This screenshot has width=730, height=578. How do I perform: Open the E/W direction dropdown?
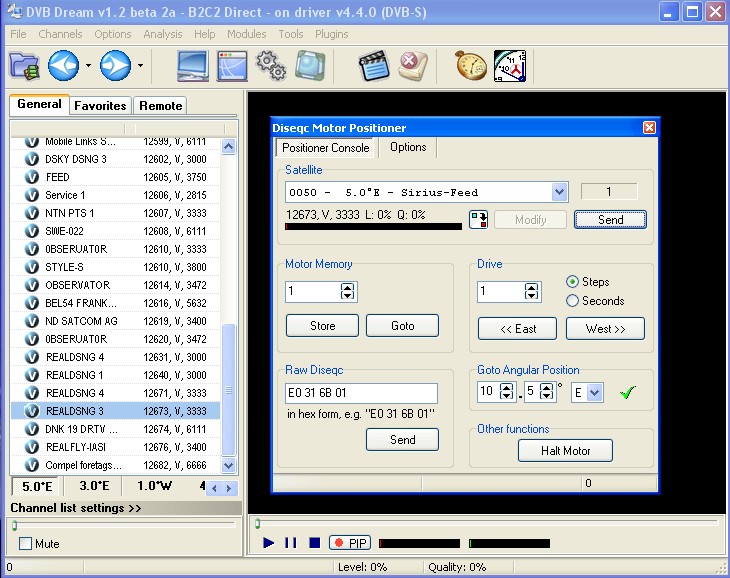pyautogui.click(x=595, y=393)
